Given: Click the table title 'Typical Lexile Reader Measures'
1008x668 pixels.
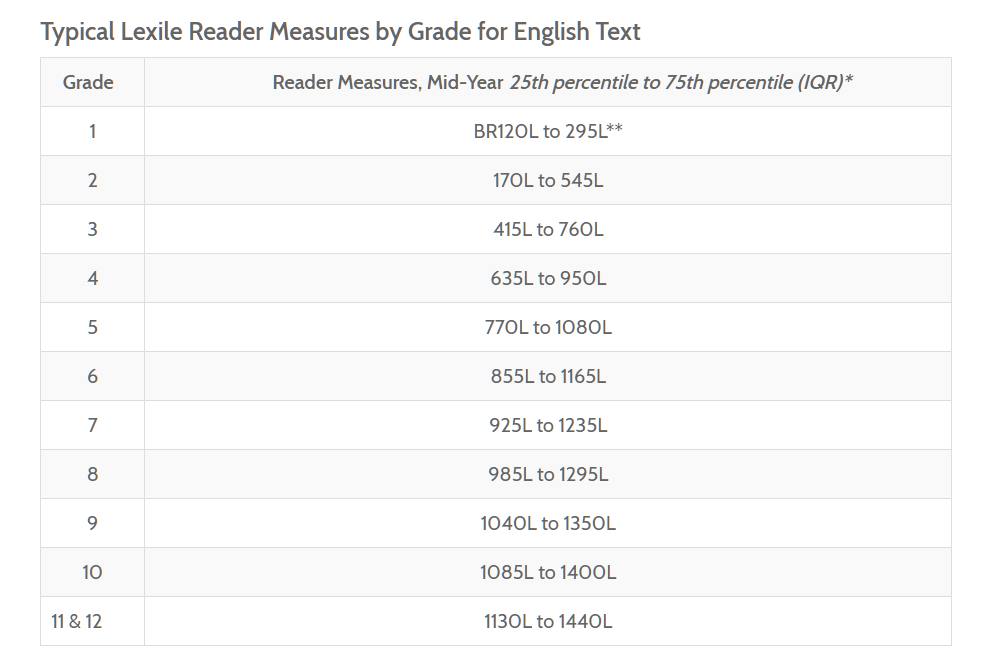Looking at the screenshot, I should (x=340, y=32).
